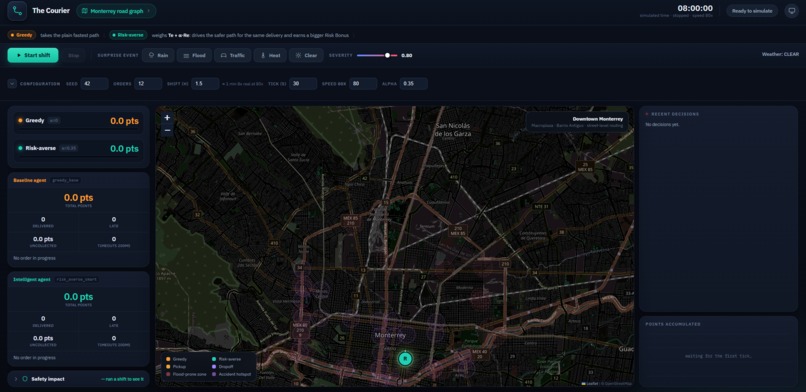Click the Greedy score row
Image resolution: width=806 pixels, height=392 pixels.
click(78, 121)
